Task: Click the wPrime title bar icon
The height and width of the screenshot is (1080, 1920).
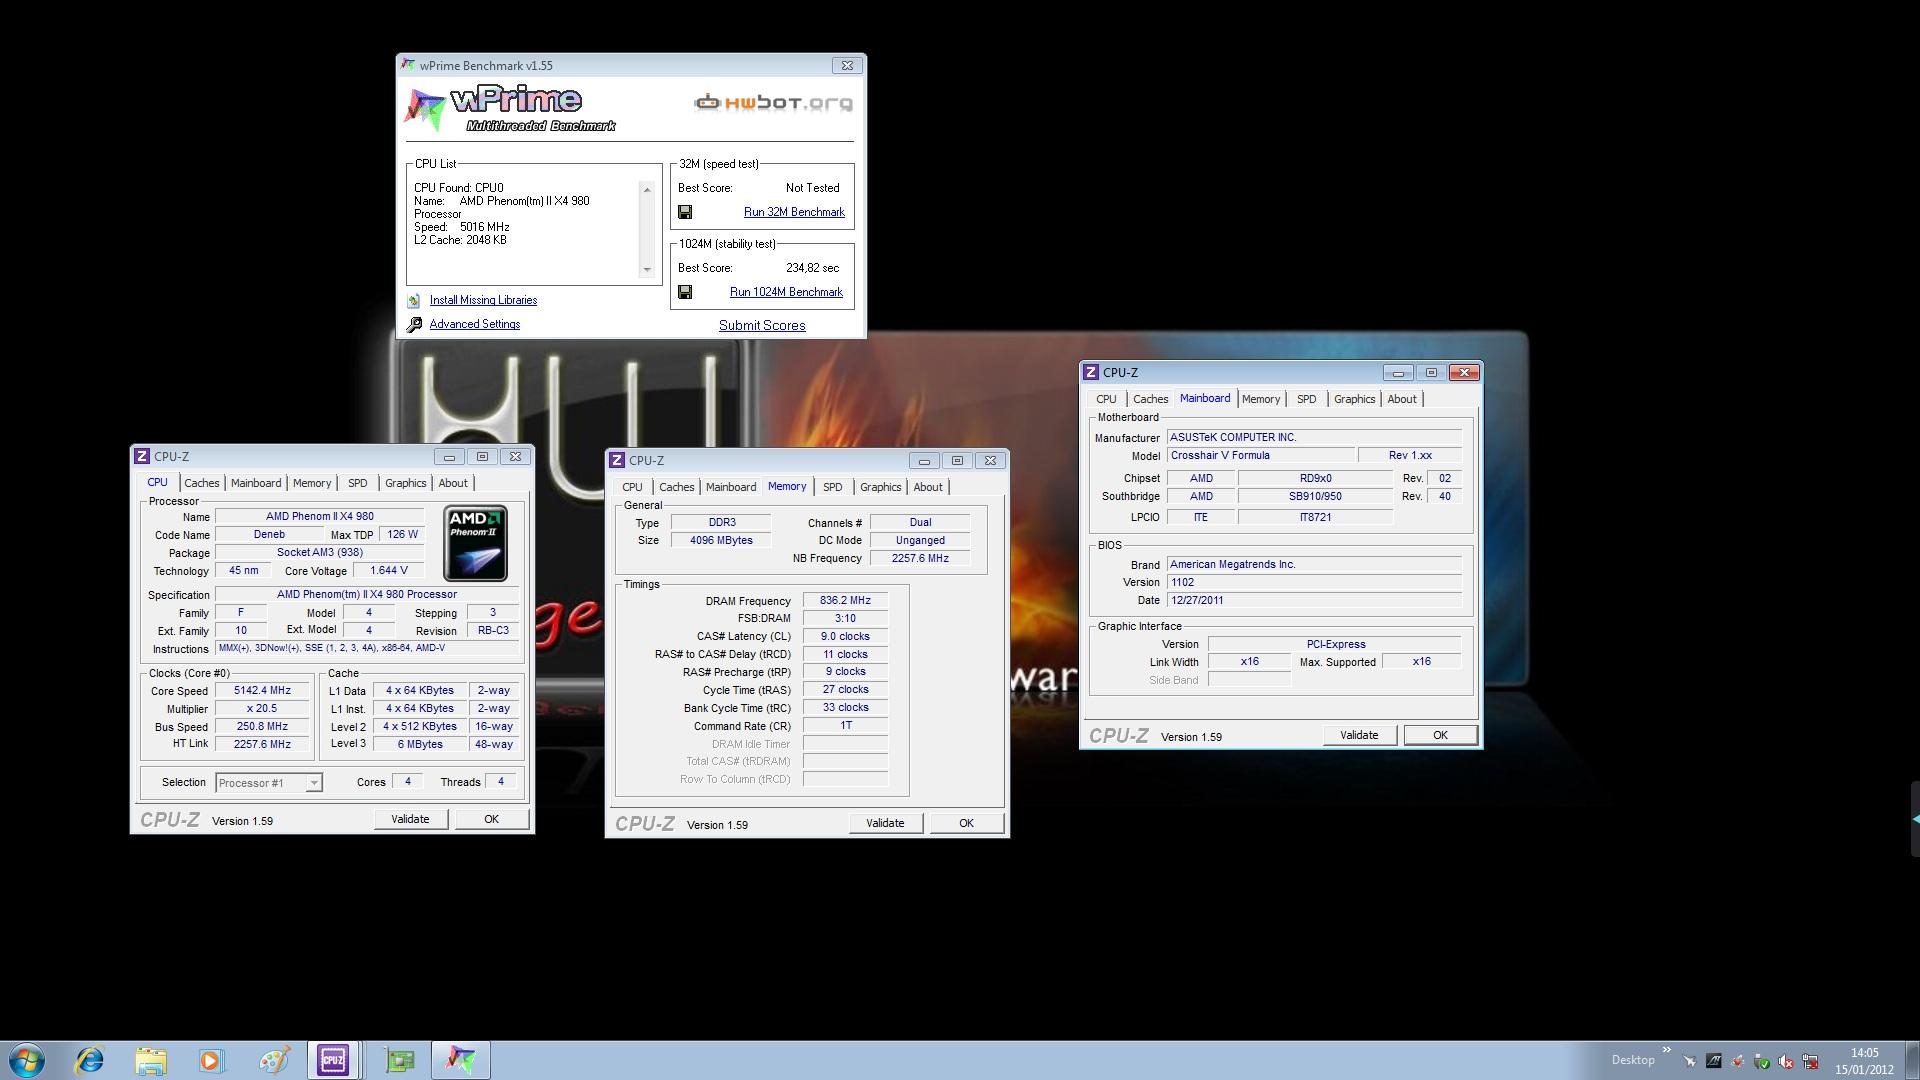Action: coord(408,65)
